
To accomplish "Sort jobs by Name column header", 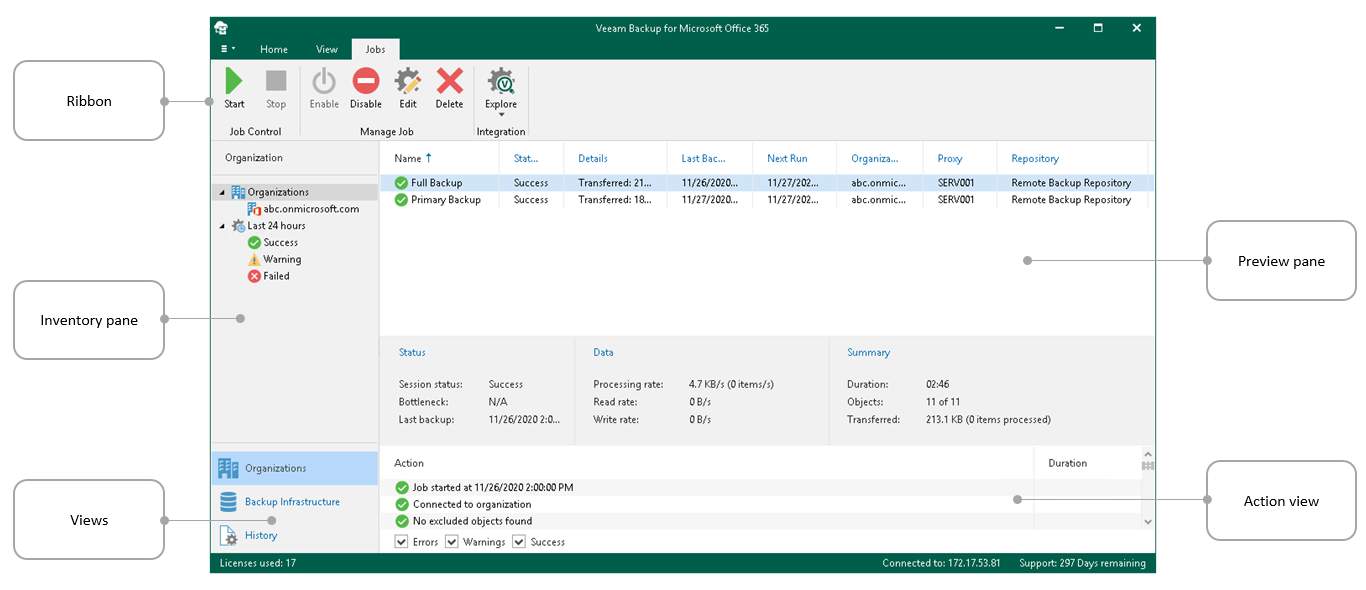I will coord(408,158).
